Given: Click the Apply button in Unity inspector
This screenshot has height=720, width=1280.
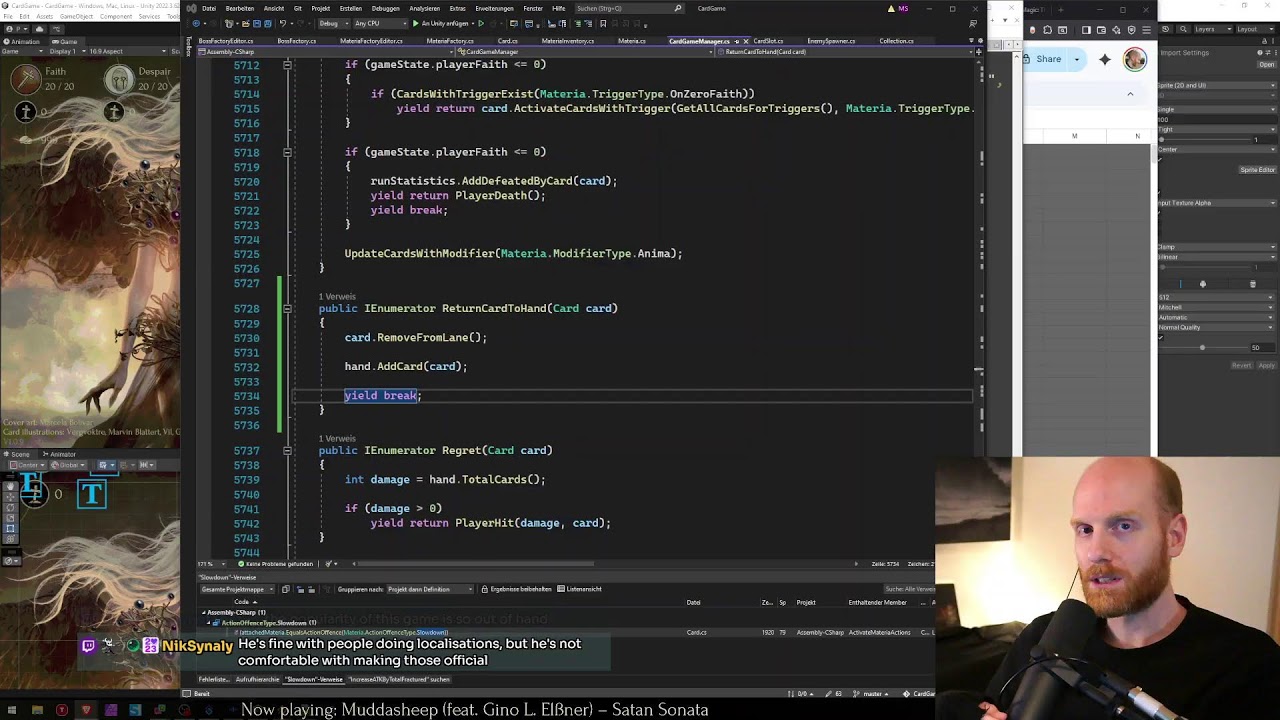Looking at the screenshot, I should (x=1266, y=365).
